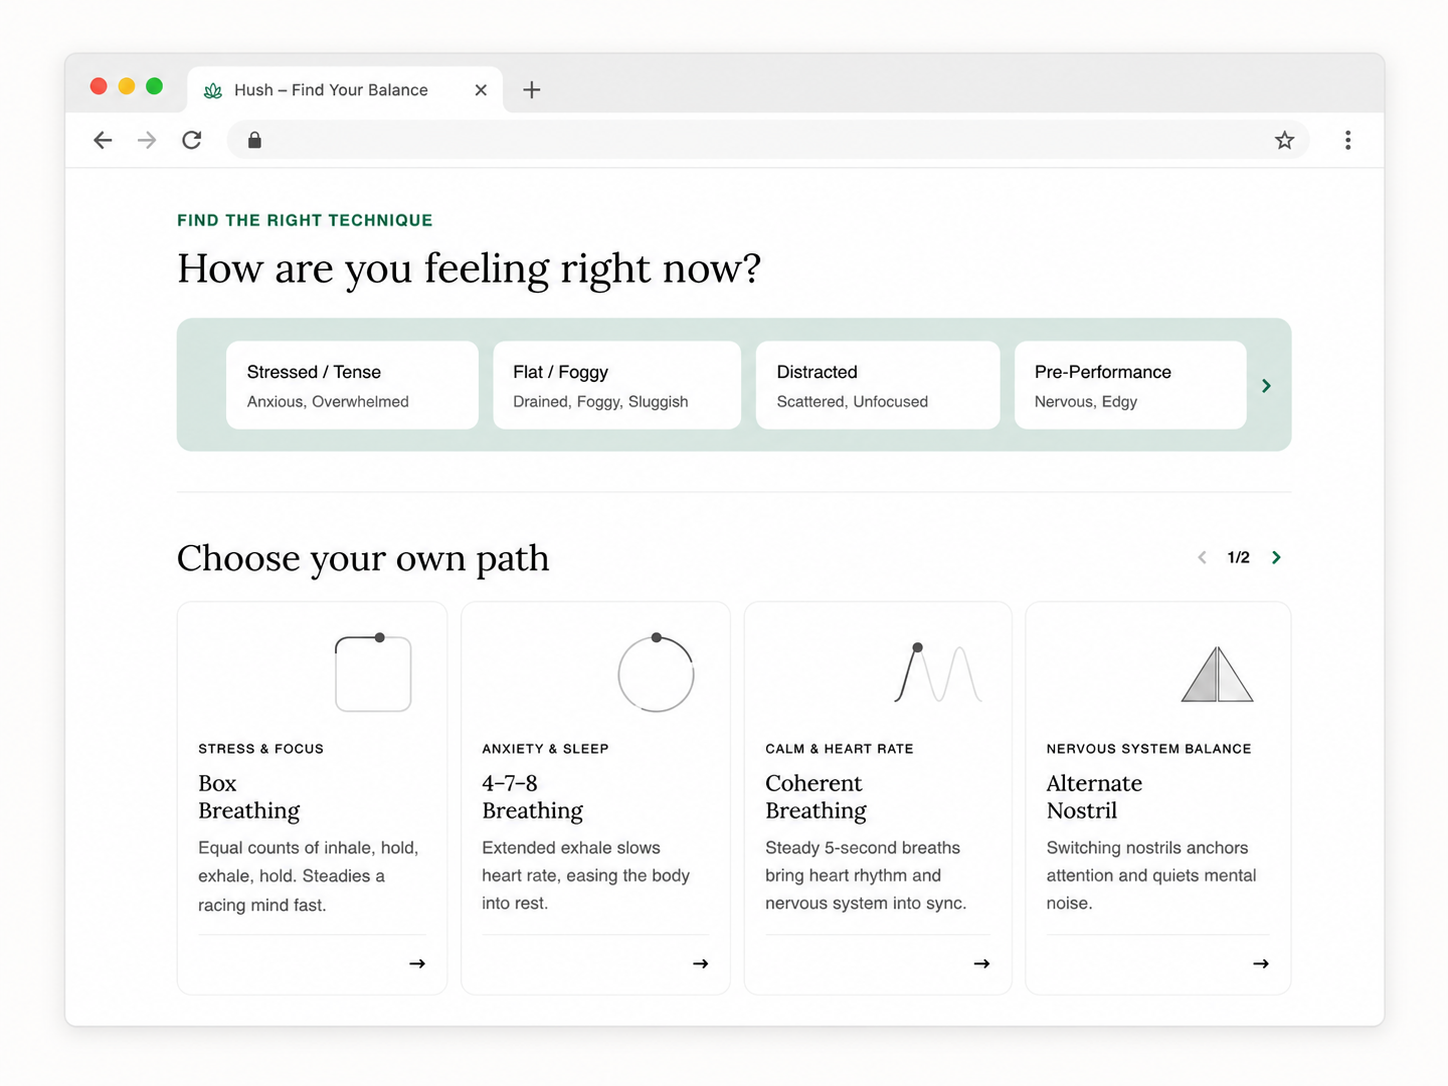Bookmark the page with the star icon

point(1285,140)
